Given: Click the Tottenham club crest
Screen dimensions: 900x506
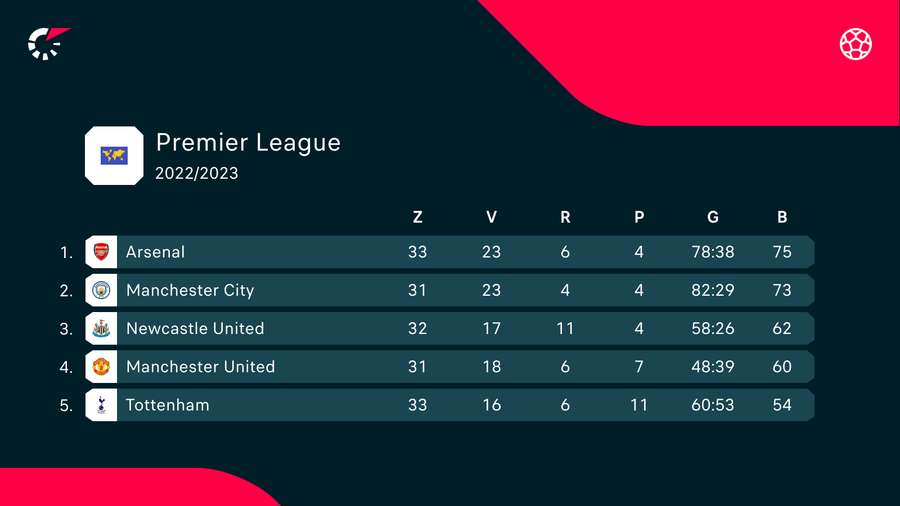Looking at the screenshot, I should click(101, 405).
